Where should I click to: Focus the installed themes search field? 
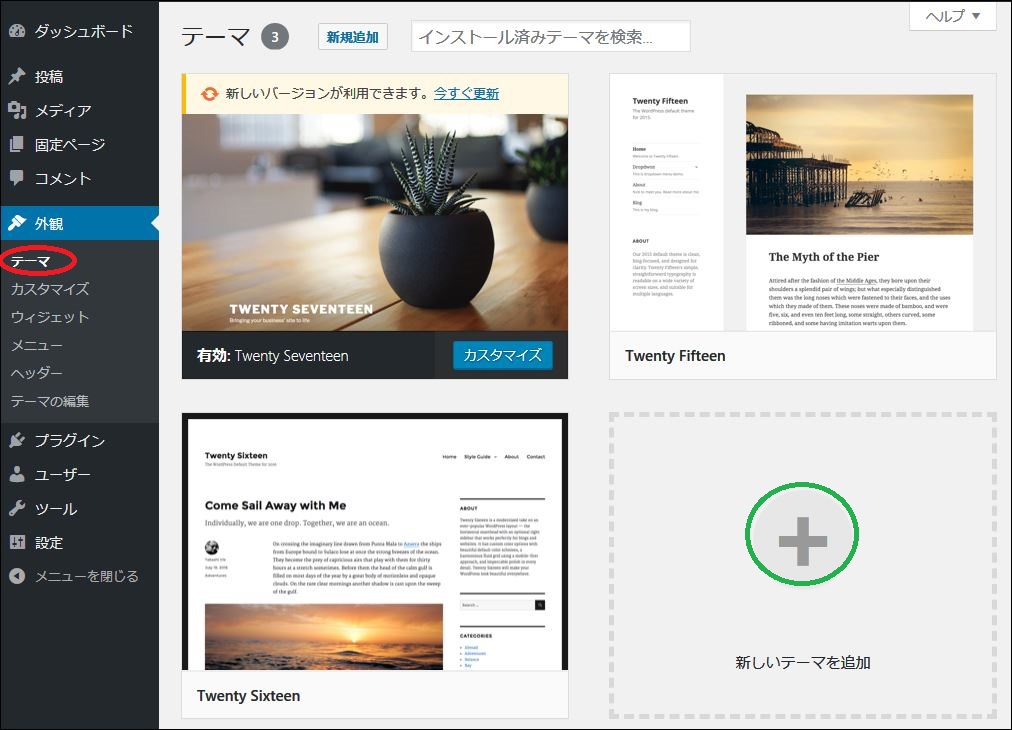pos(551,37)
